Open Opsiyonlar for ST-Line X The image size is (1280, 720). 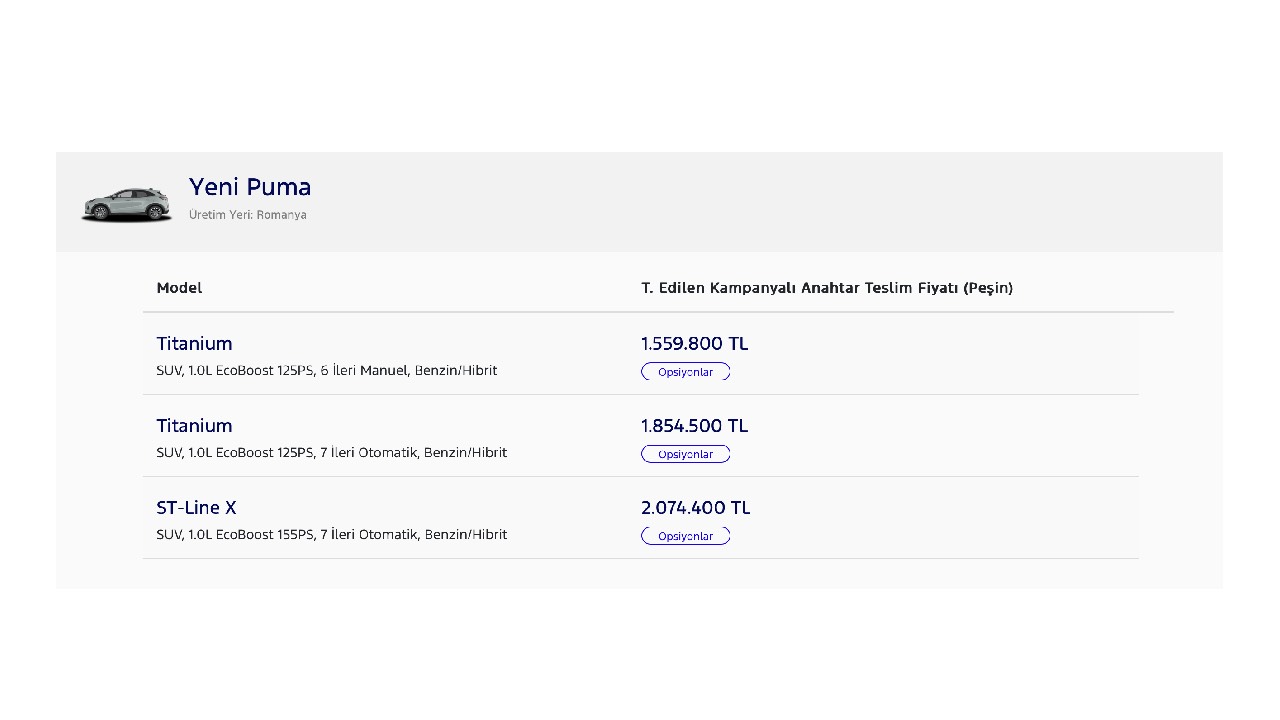click(686, 536)
